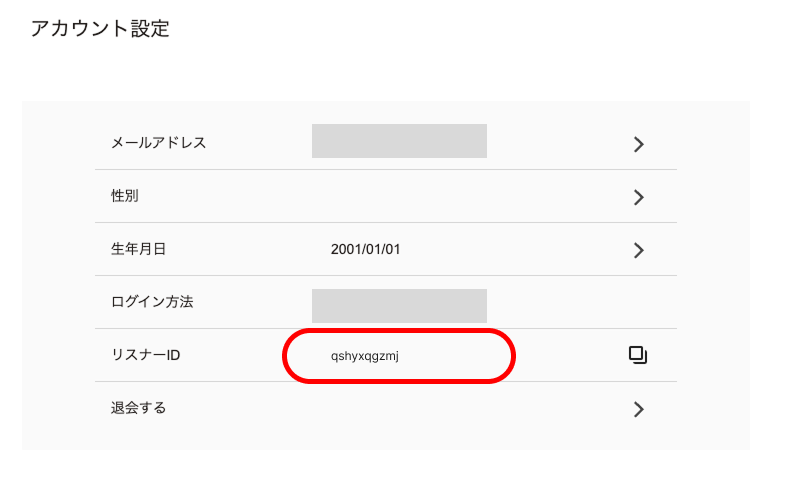Click the masked email address field
Viewport: 798px width, 489px height.
400,141
